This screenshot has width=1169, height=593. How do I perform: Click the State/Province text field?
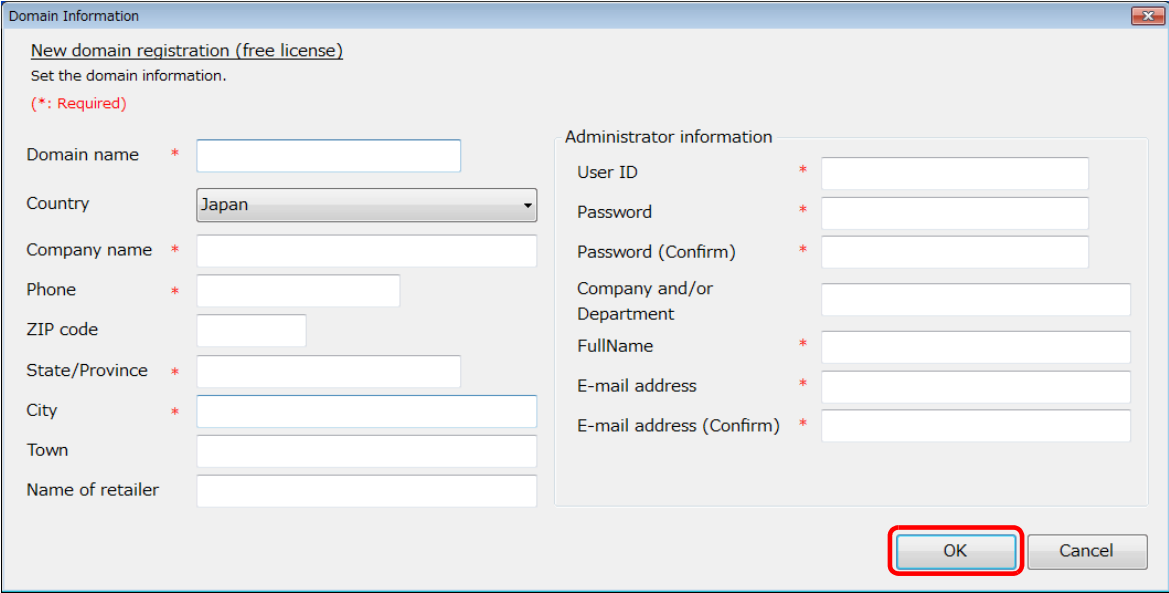pyautogui.click(x=328, y=371)
